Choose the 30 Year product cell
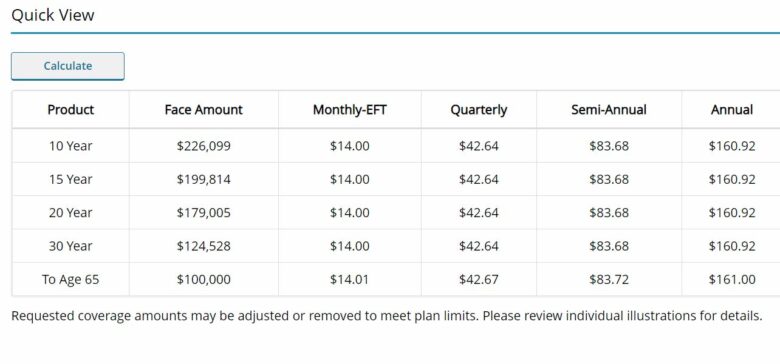Viewport: 780px width, 364px height. click(71, 246)
